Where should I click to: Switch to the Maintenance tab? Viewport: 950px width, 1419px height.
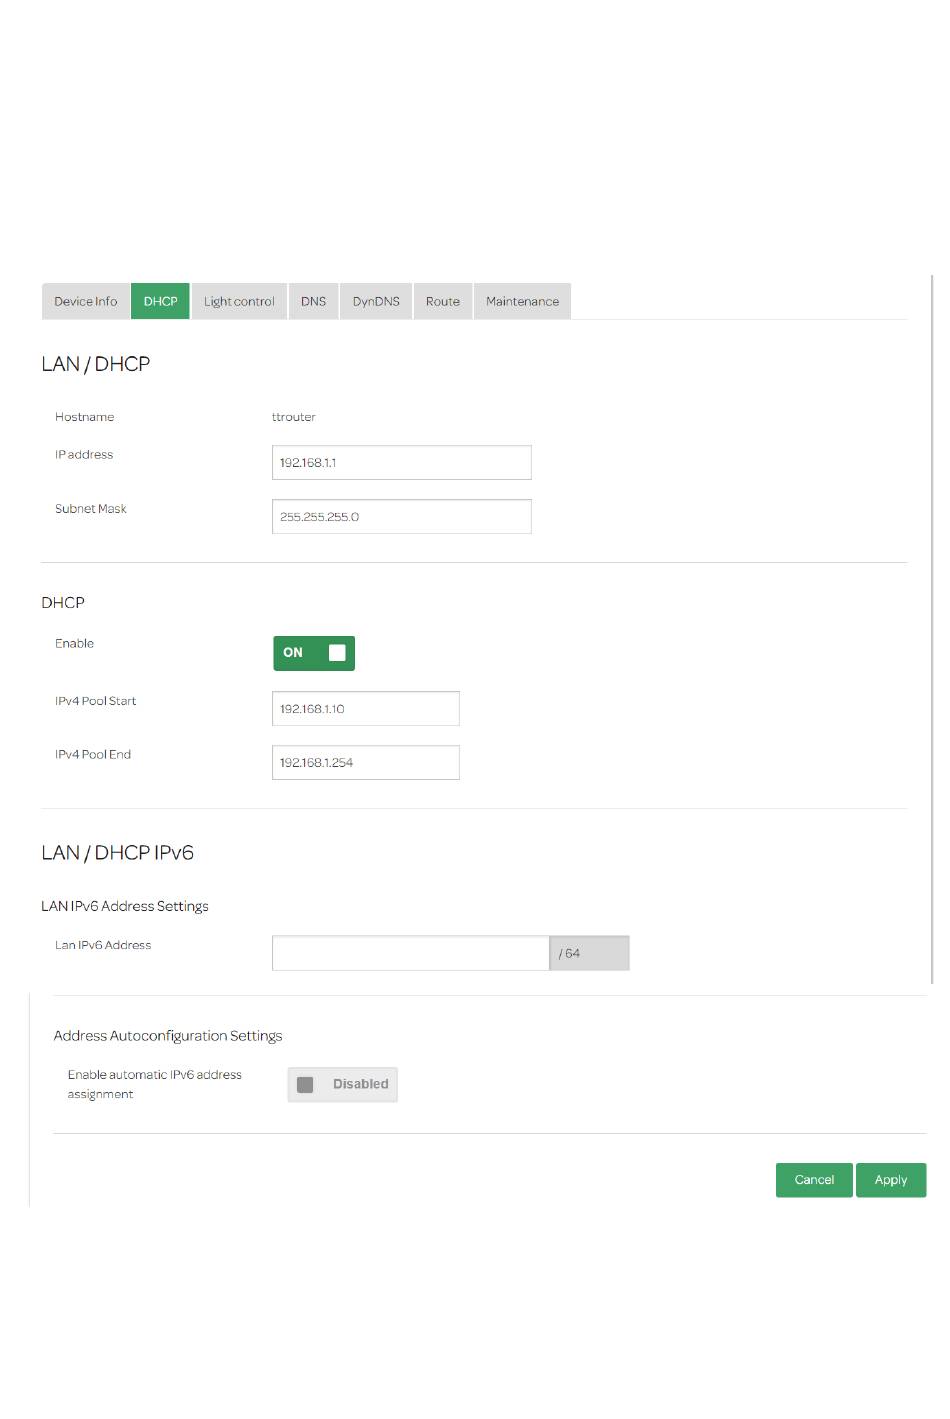[522, 301]
